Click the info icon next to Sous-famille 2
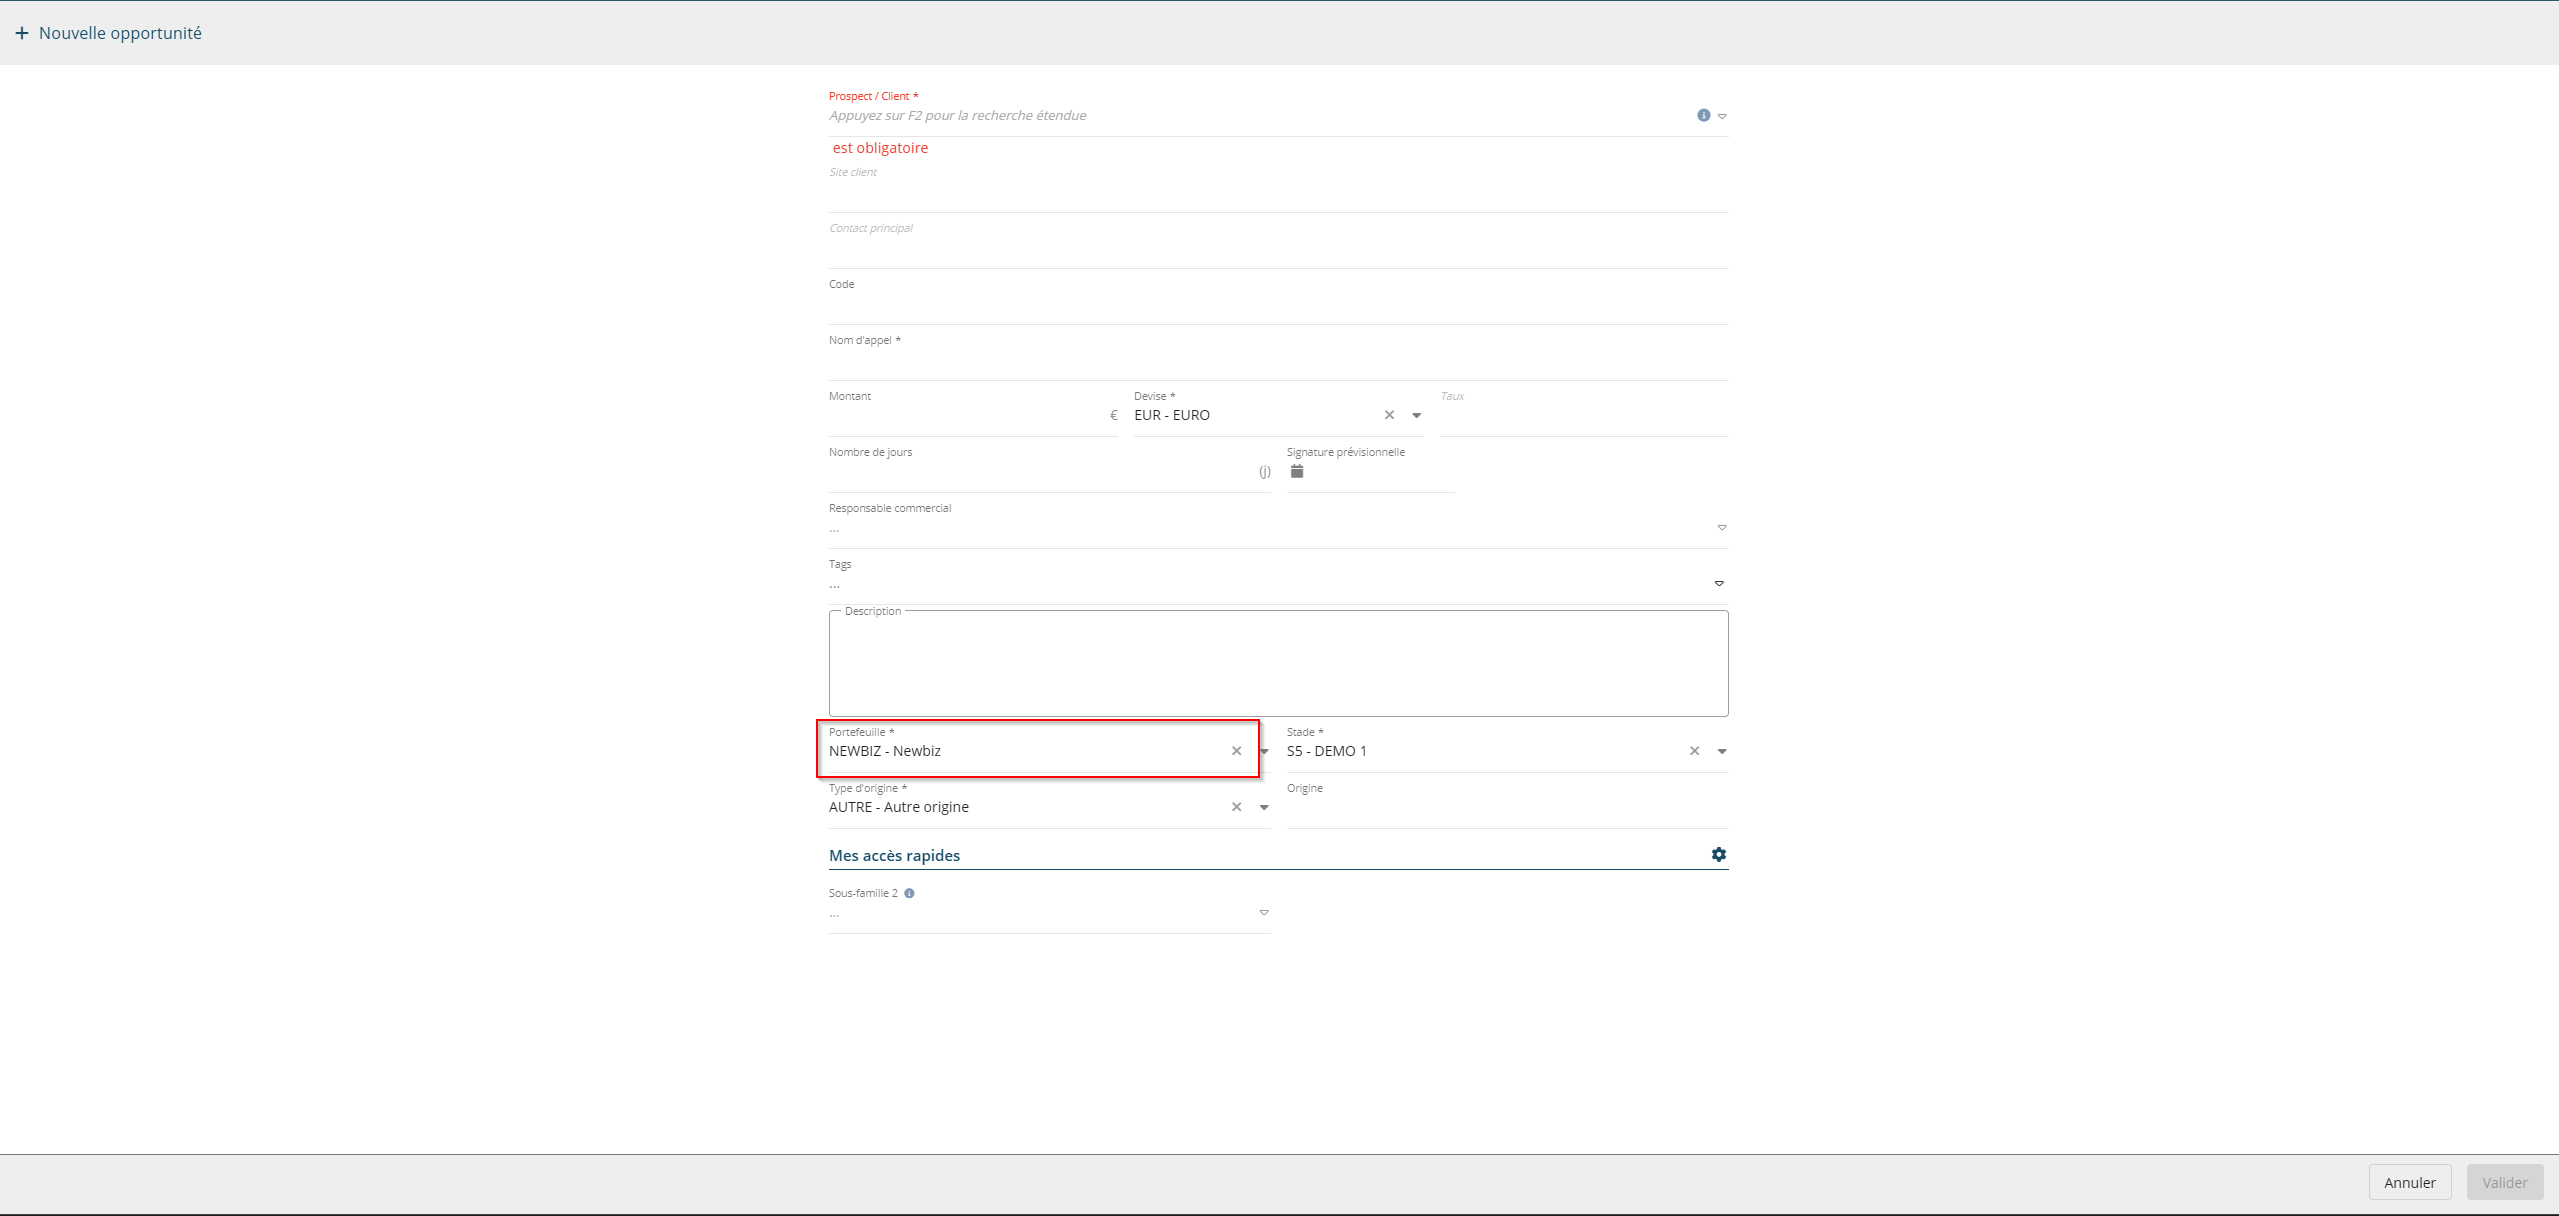 coord(909,893)
